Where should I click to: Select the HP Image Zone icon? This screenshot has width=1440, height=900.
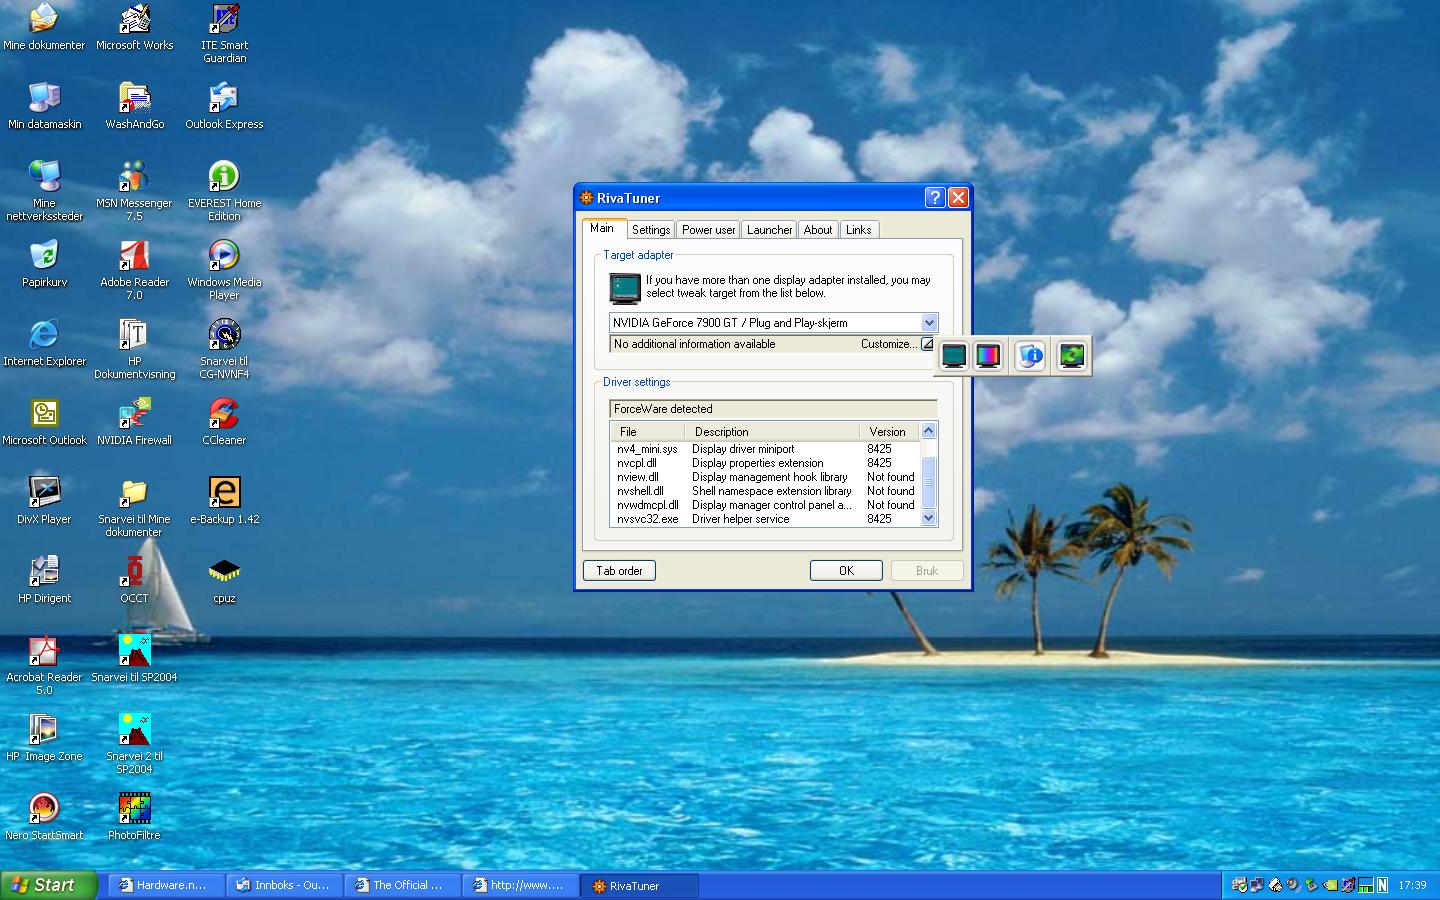tap(44, 738)
